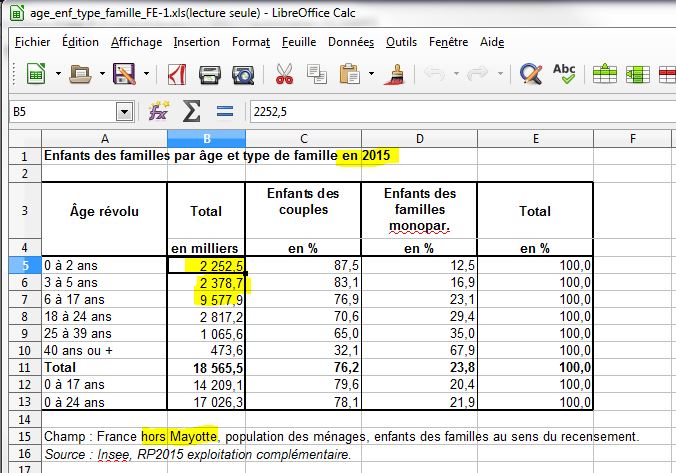Click the Sum sigma icon
676x473 pixels.
(190, 112)
